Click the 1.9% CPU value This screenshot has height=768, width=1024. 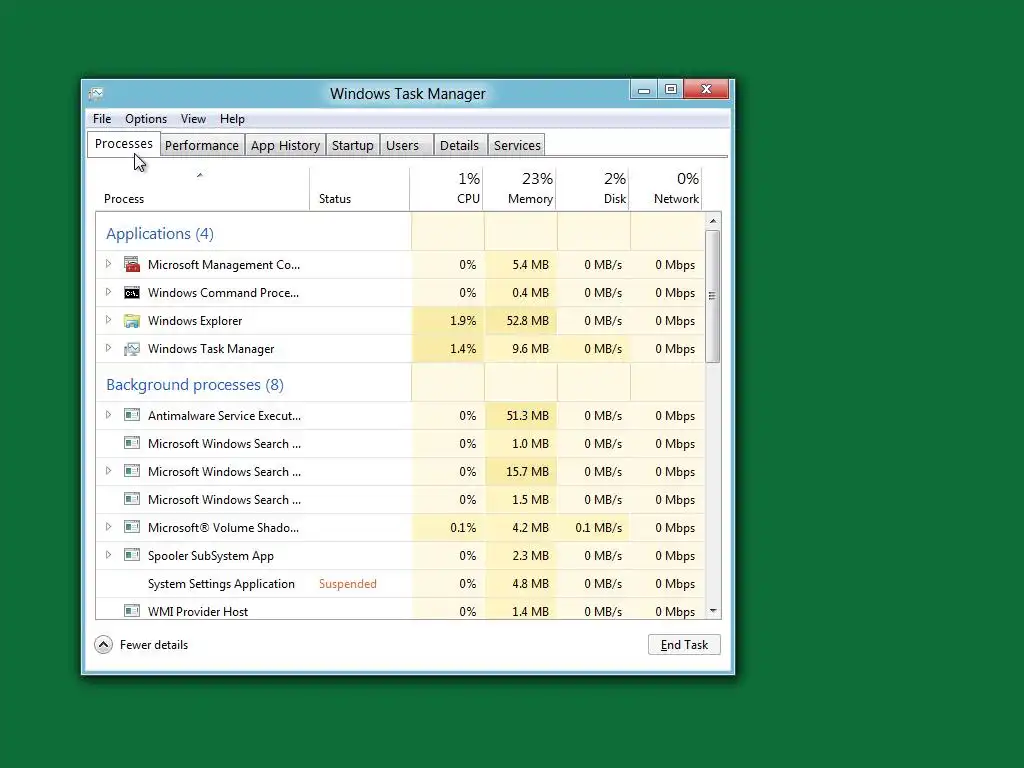[x=463, y=321]
